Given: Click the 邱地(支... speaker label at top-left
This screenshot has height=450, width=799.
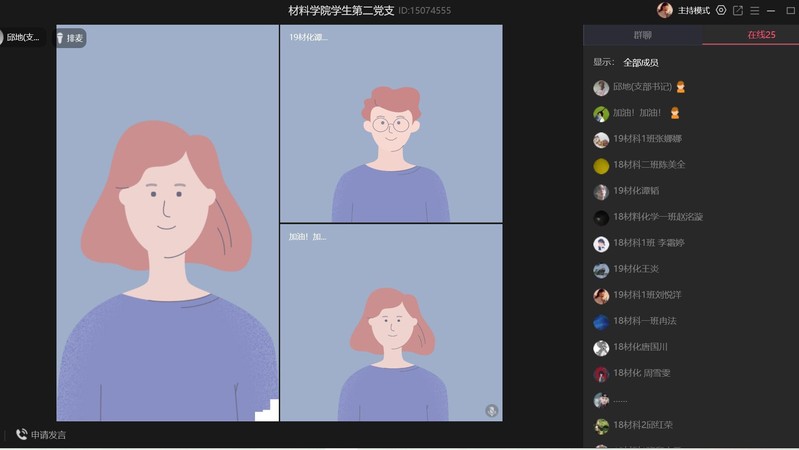Looking at the screenshot, I should pos(22,38).
